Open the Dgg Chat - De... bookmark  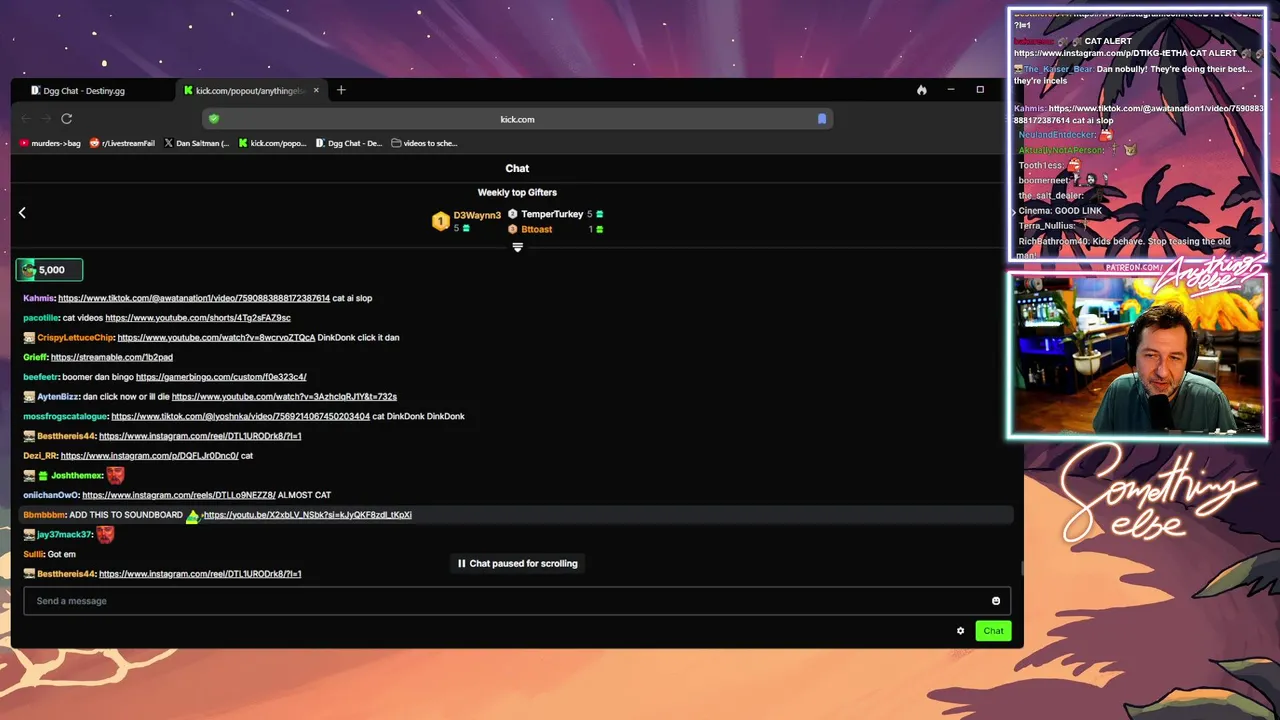[348, 143]
